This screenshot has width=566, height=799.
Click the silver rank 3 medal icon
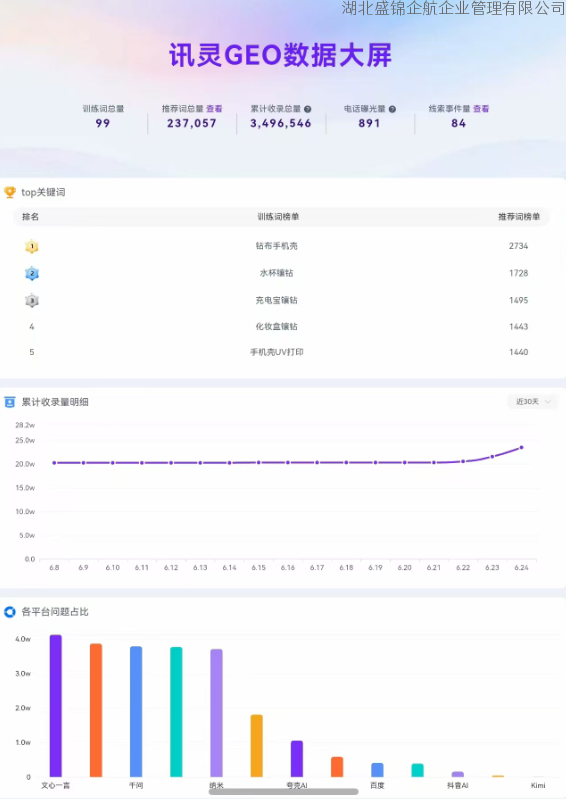(32, 301)
